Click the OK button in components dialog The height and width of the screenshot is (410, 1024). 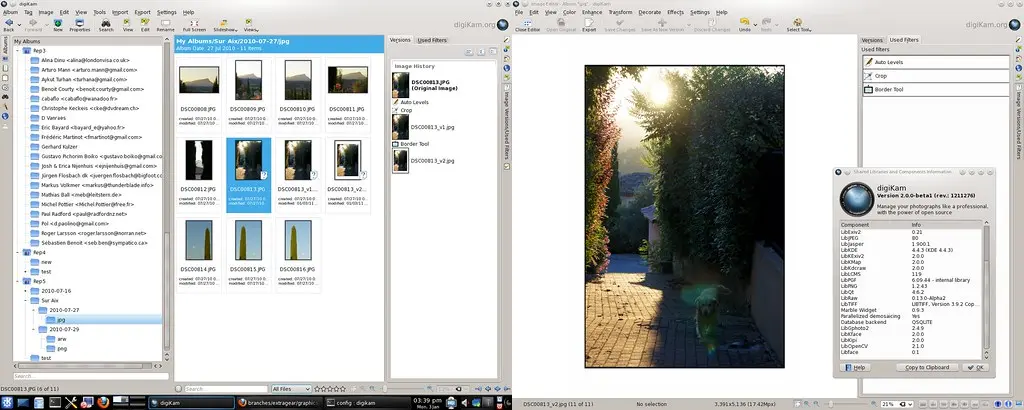974,368
